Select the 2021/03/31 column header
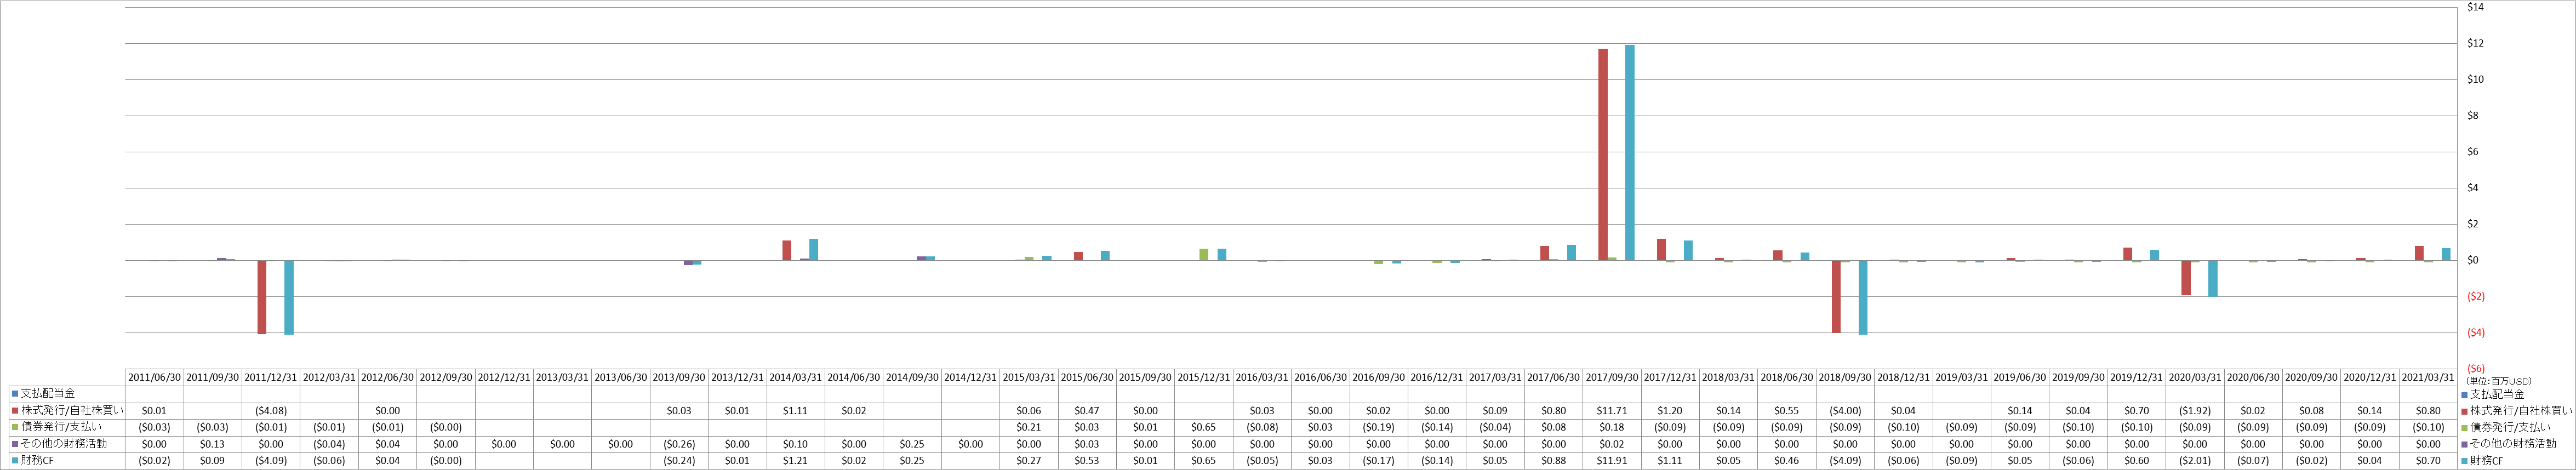Viewport: 2576px width, 470px height. point(2428,378)
